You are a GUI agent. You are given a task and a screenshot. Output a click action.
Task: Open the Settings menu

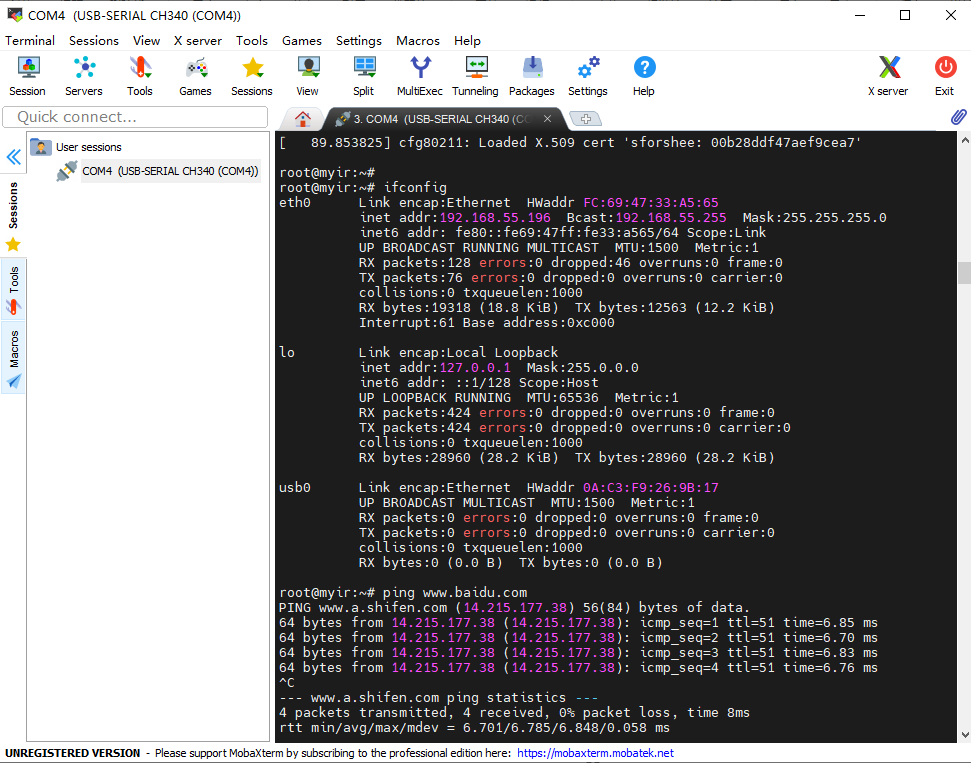pos(359,41)
